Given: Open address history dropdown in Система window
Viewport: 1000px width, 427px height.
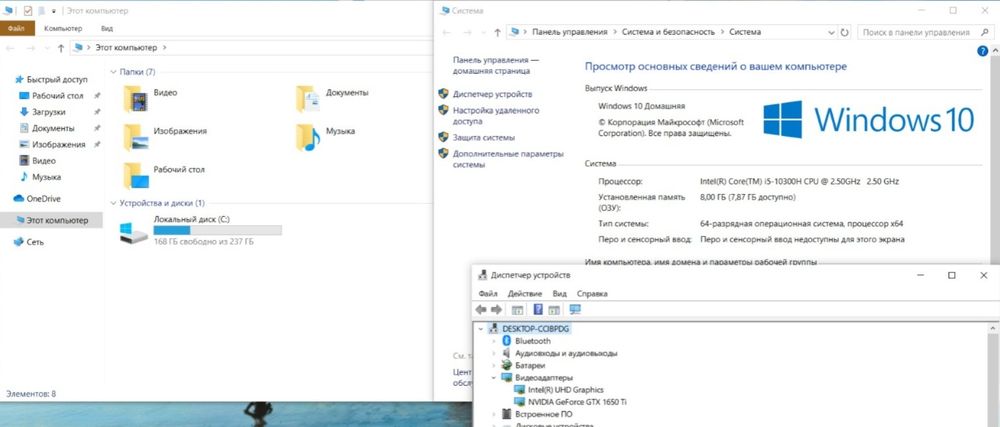Looking at the screenshot, I should point(831,33).
